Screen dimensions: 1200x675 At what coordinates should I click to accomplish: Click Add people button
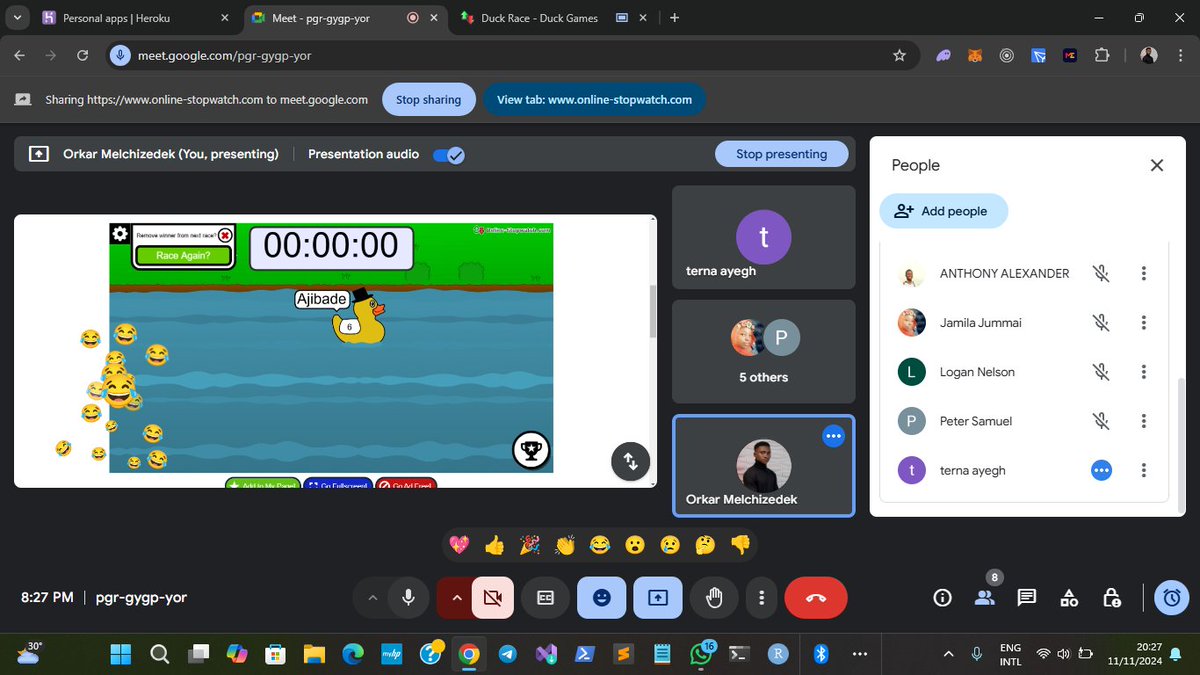tap(944, 211)
